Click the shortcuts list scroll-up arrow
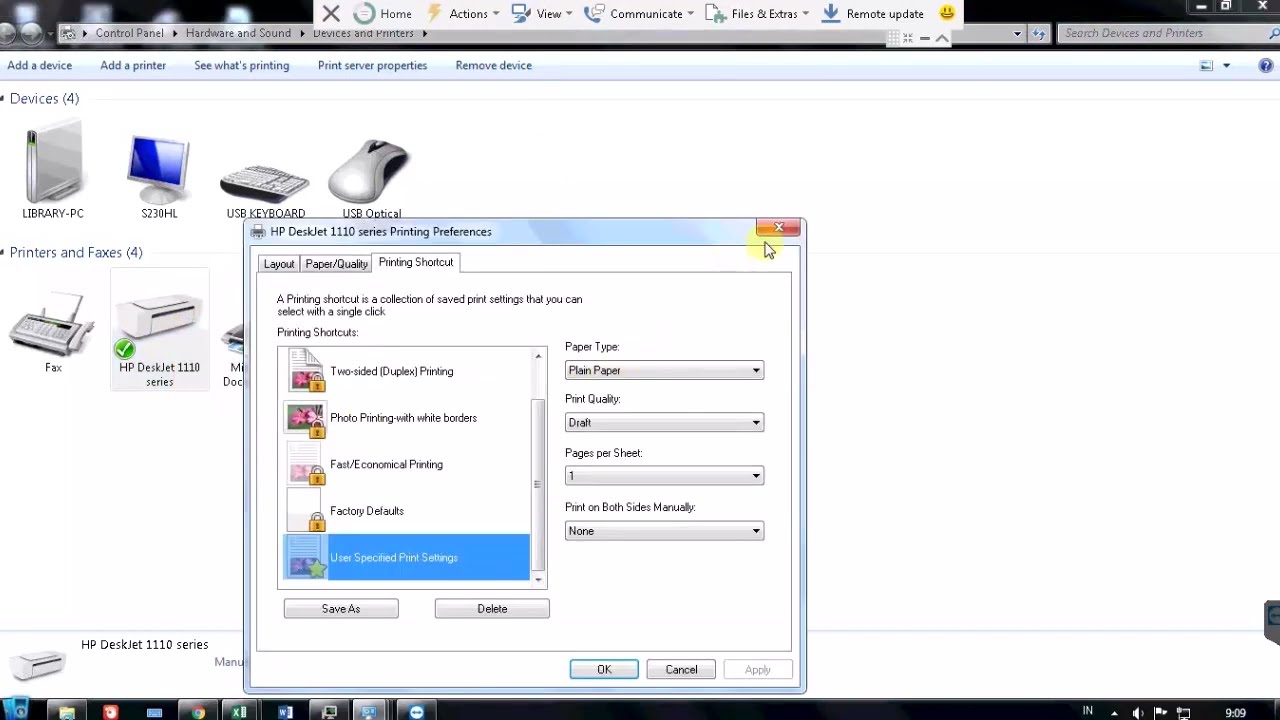The image size is (1280, 720). point(539,356)
